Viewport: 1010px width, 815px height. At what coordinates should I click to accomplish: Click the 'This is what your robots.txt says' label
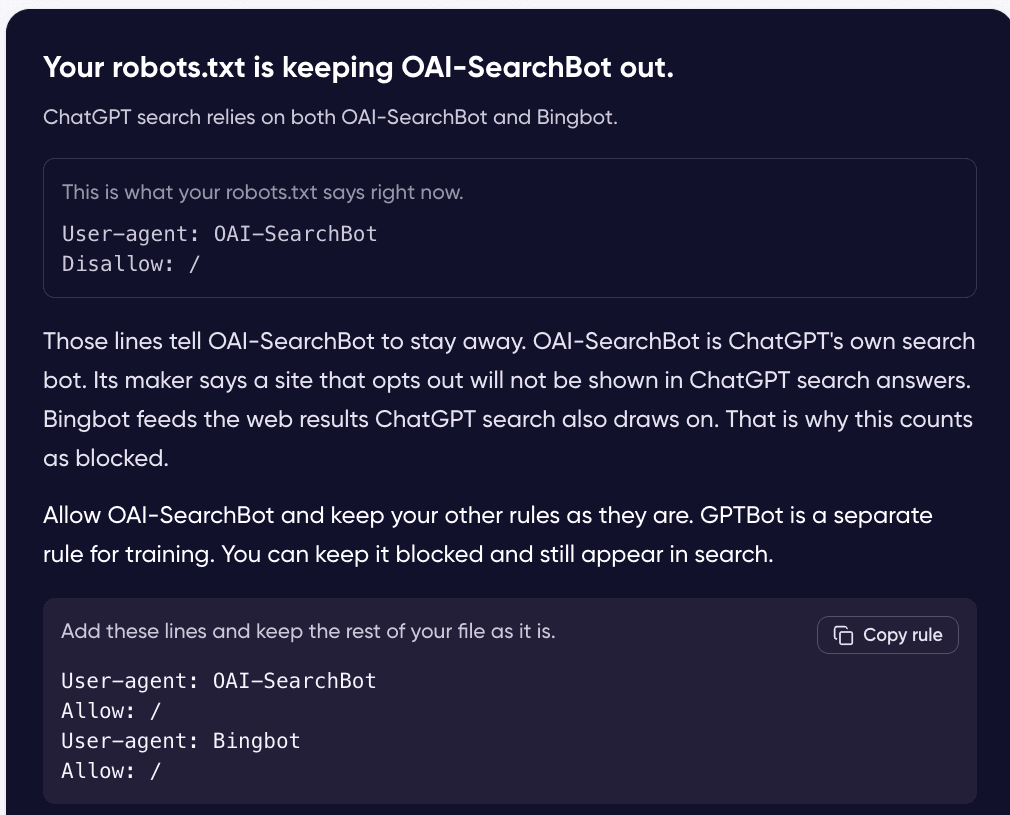point(263,192)
